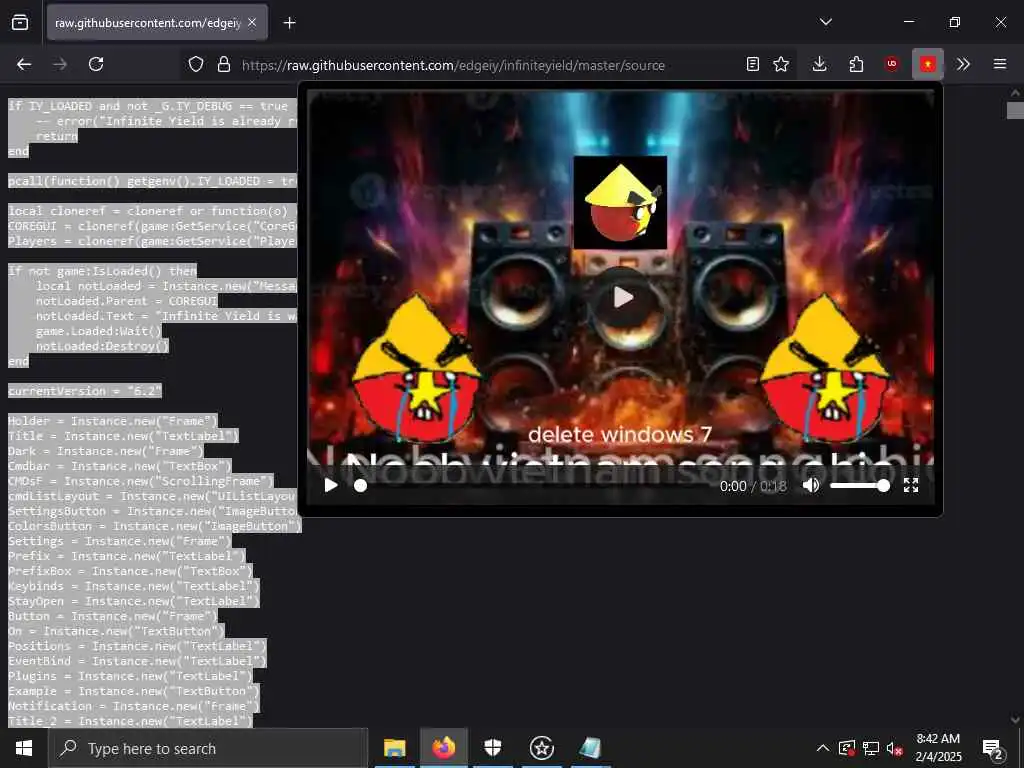The height and width of the screenshot is (768, 1024).
Task: Open a new tab
Action: tap(289, 23)
